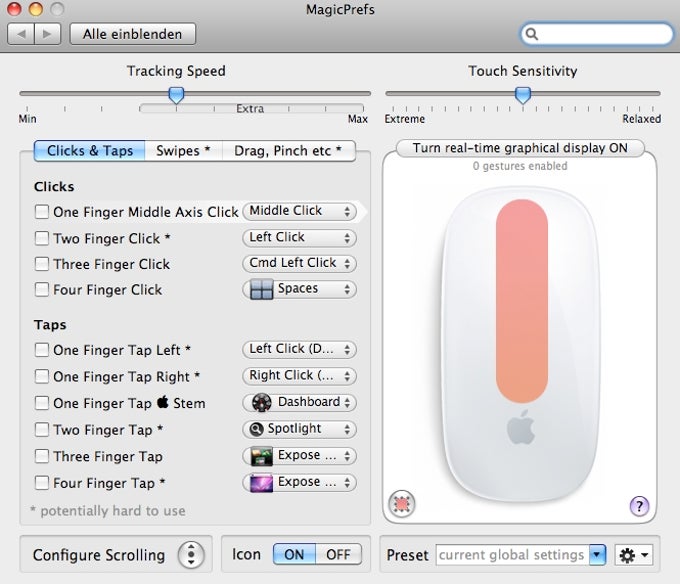Check One Finger Tap Apple Stem

click(x=42, y=403)
